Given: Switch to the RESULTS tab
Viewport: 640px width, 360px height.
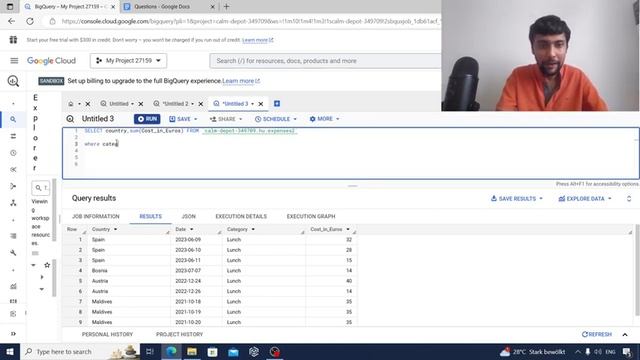Looking at the screenshot, I should coord(151,216).
